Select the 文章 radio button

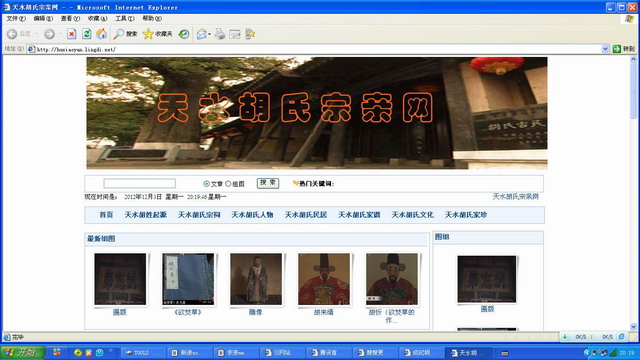coord(206,184)
